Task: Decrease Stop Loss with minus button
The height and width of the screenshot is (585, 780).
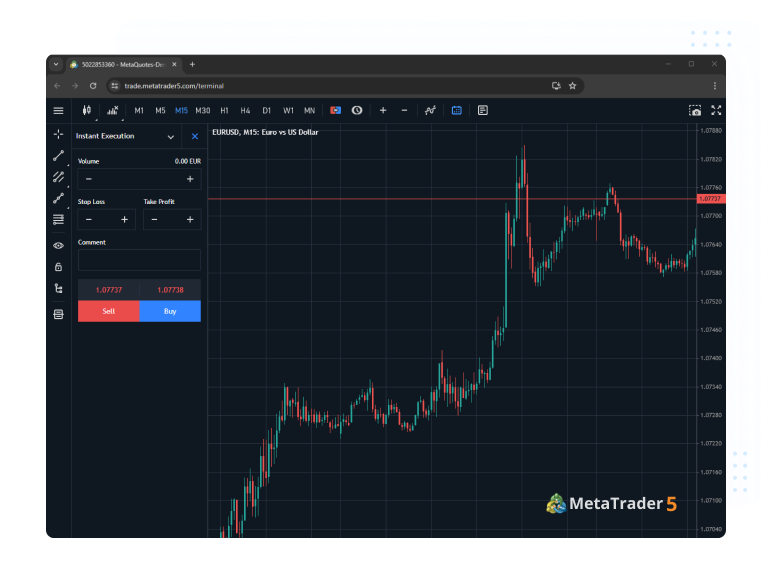Action: 89,219
